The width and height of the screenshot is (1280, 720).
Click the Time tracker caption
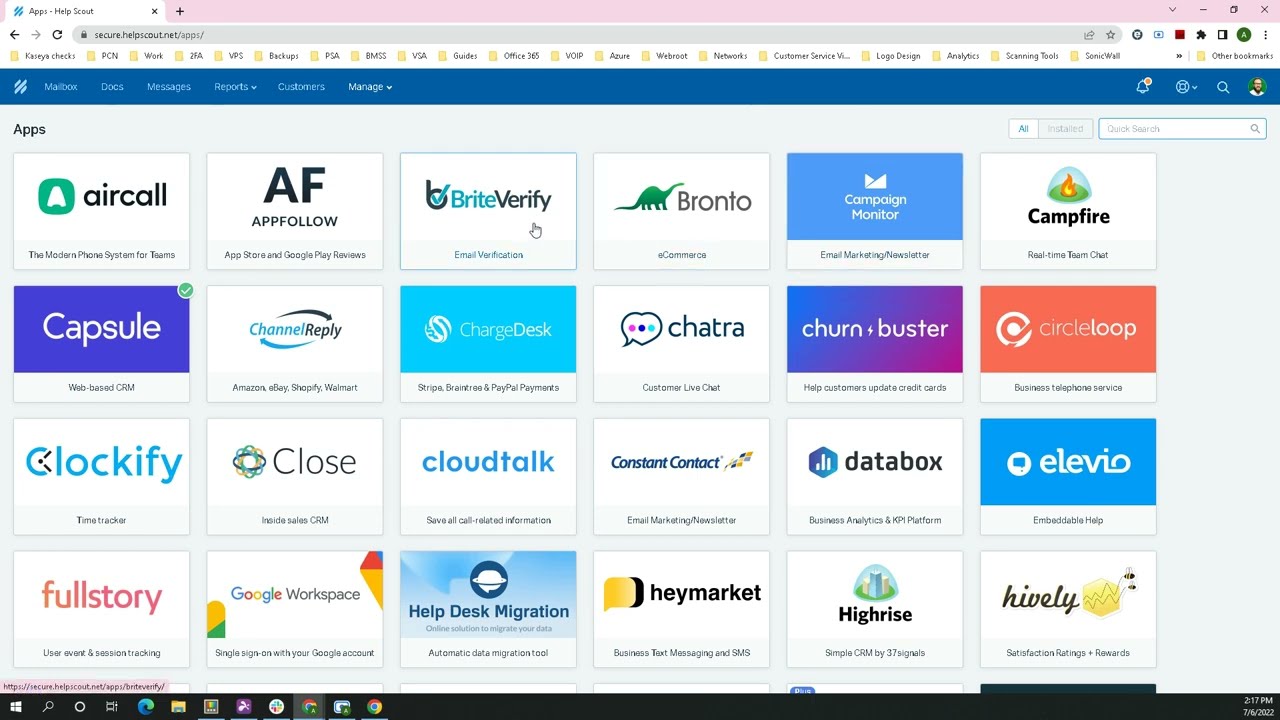click(101, 520)
